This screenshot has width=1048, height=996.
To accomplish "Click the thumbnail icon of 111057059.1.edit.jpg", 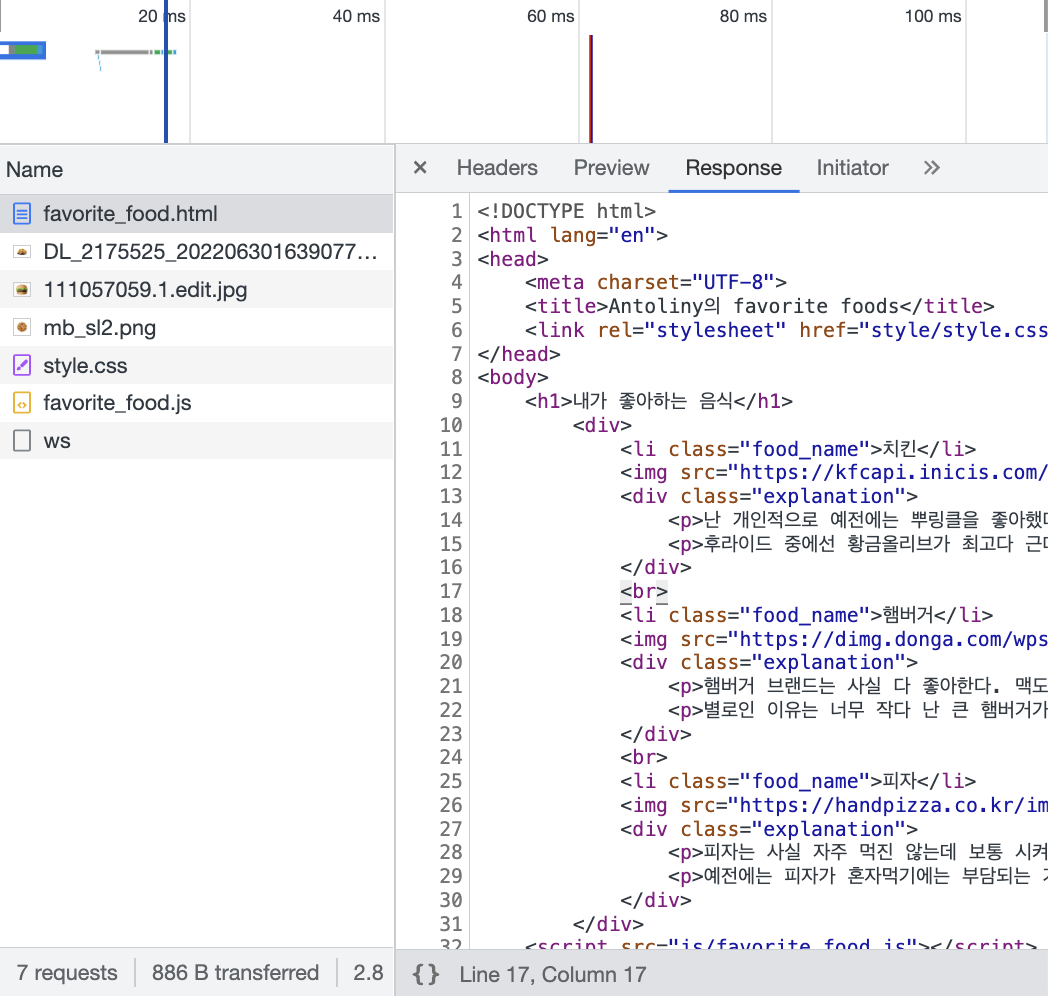I will coord(22,289).
